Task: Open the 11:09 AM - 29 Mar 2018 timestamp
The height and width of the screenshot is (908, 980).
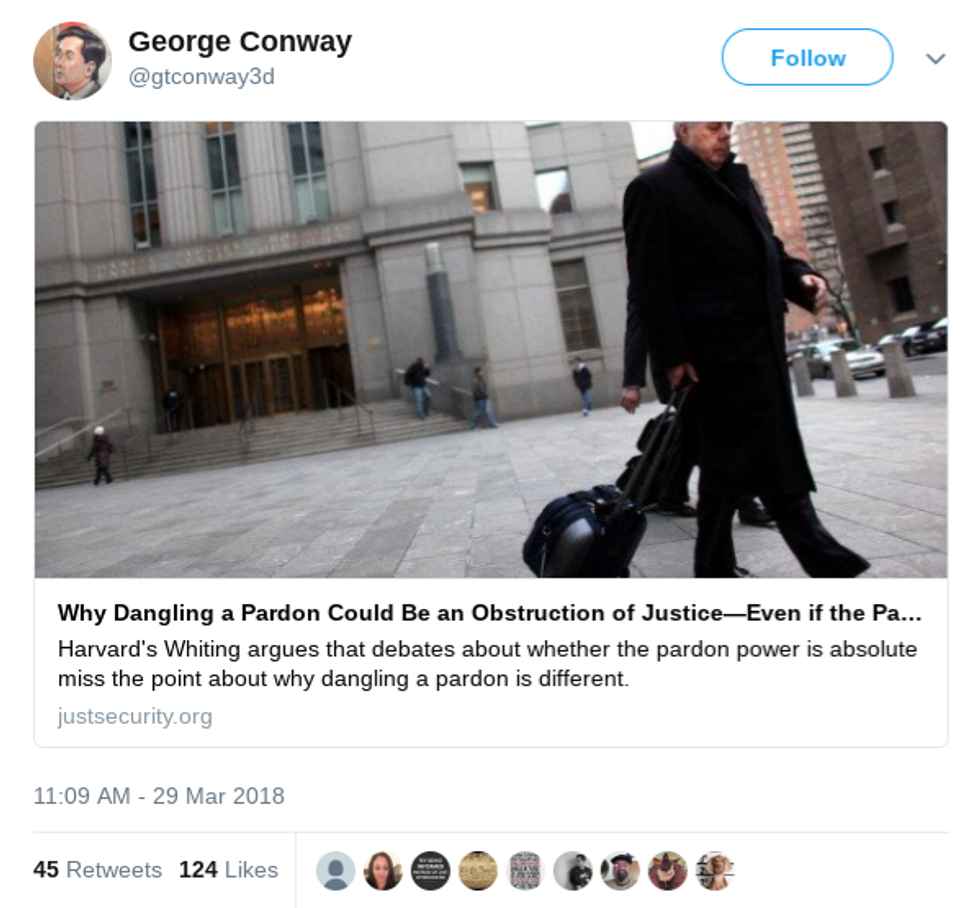Action: [159, 796]
